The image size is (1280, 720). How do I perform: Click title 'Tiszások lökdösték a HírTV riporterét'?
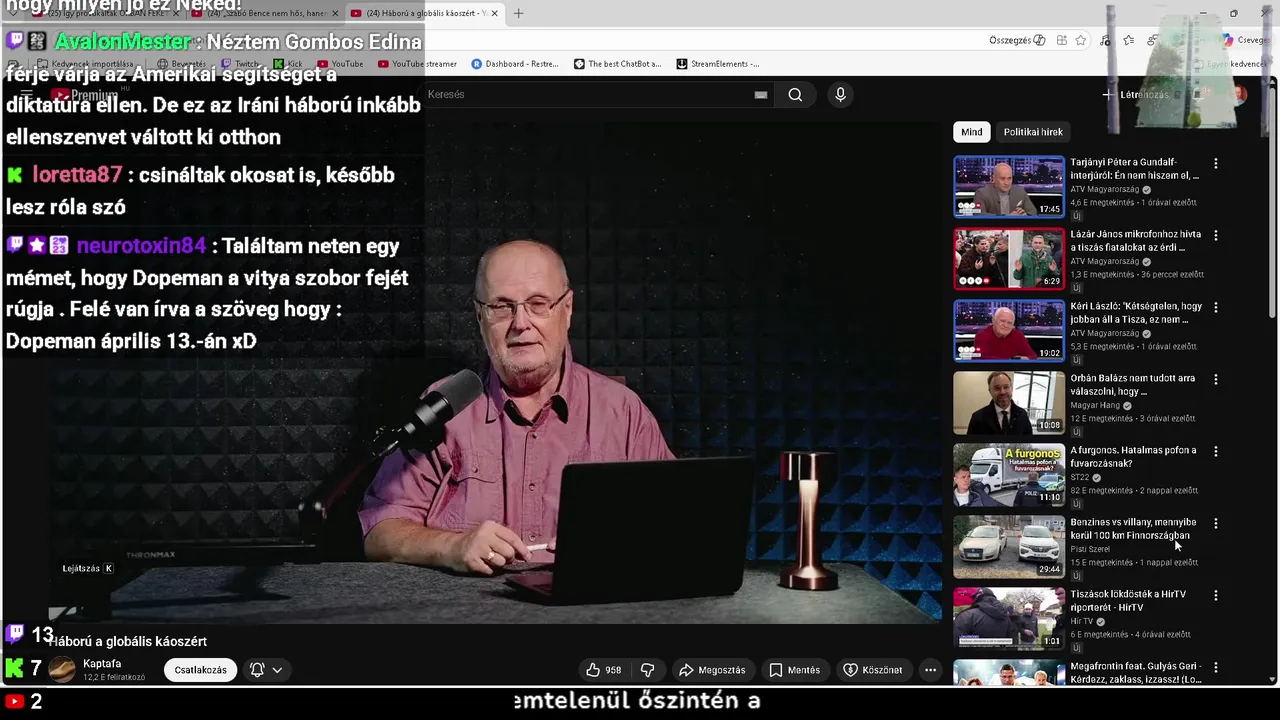[x=1128, y=600]
